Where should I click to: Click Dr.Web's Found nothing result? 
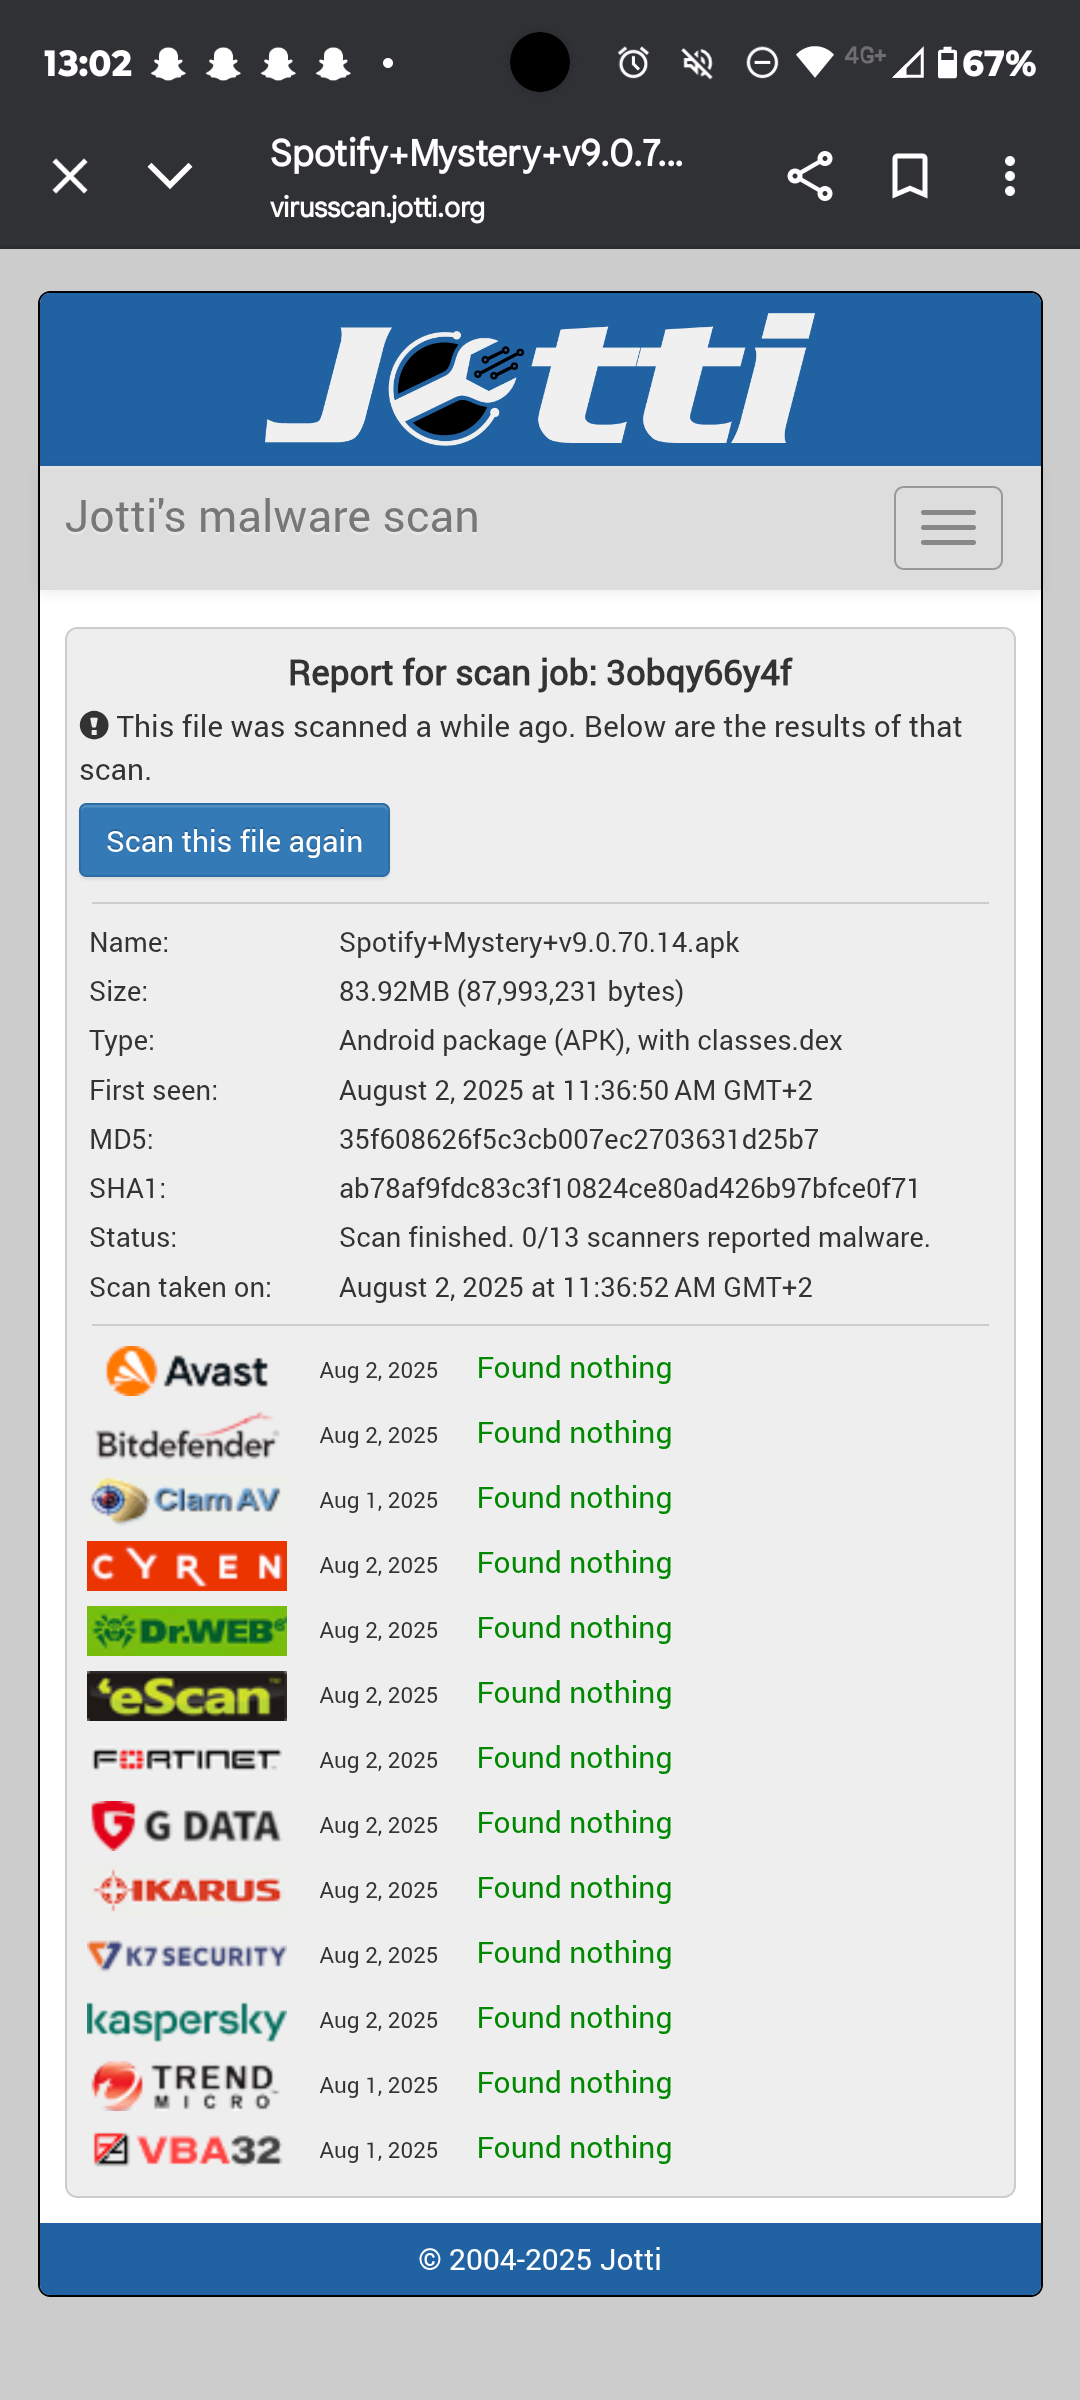pyautogui.click(x=574, y=1628)
